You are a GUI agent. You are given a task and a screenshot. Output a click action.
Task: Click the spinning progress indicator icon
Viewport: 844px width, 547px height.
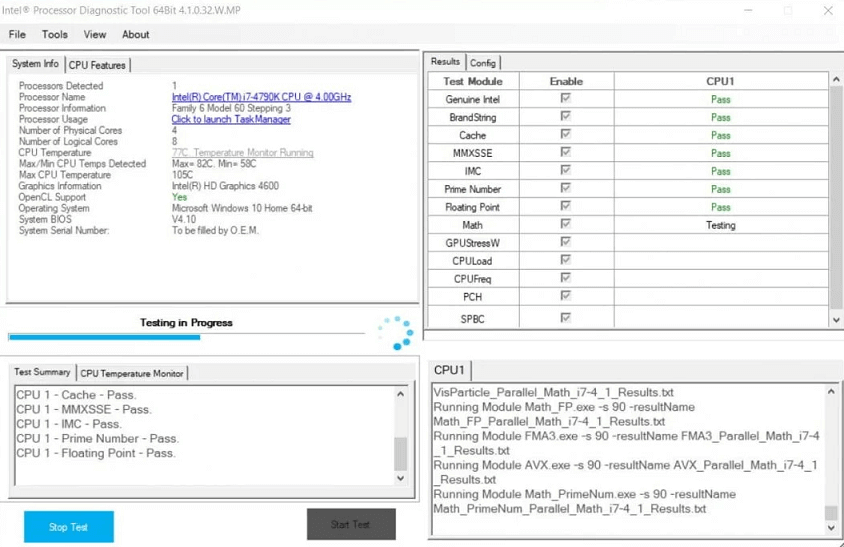tap(396, 333)
